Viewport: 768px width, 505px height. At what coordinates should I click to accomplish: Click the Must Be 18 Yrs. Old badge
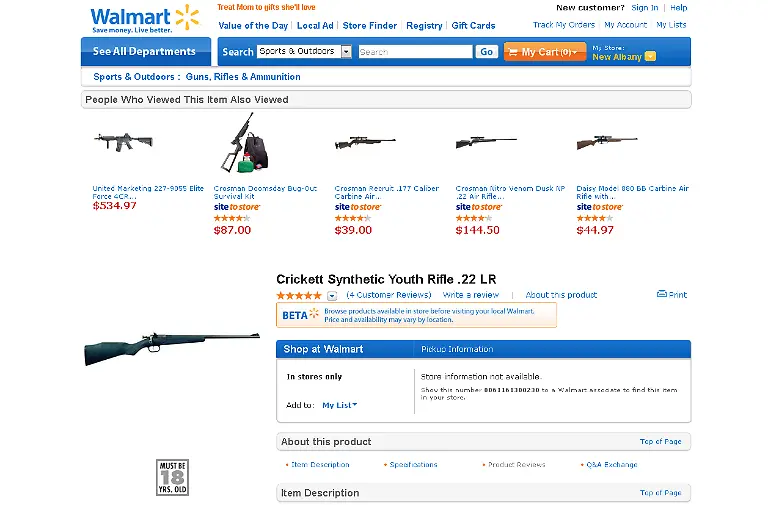tap(171, 477)
